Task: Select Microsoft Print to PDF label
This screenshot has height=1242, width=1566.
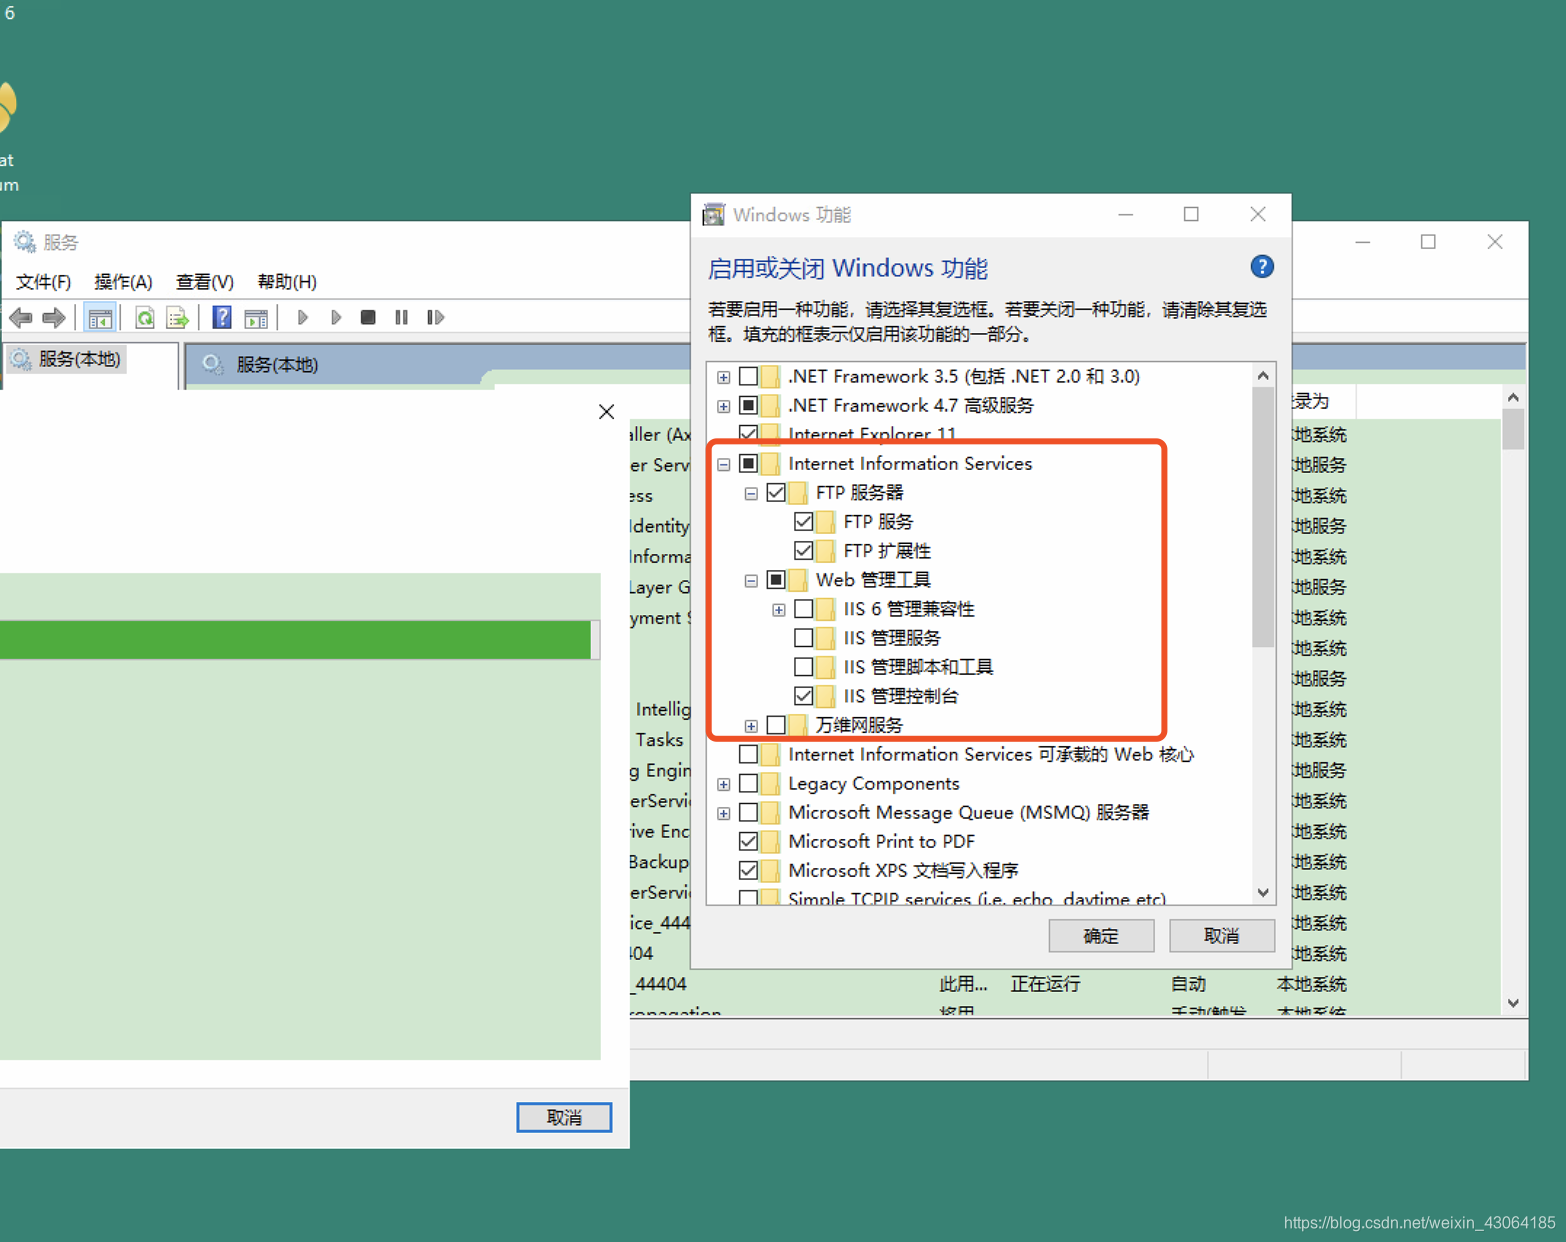Action: 881,842
